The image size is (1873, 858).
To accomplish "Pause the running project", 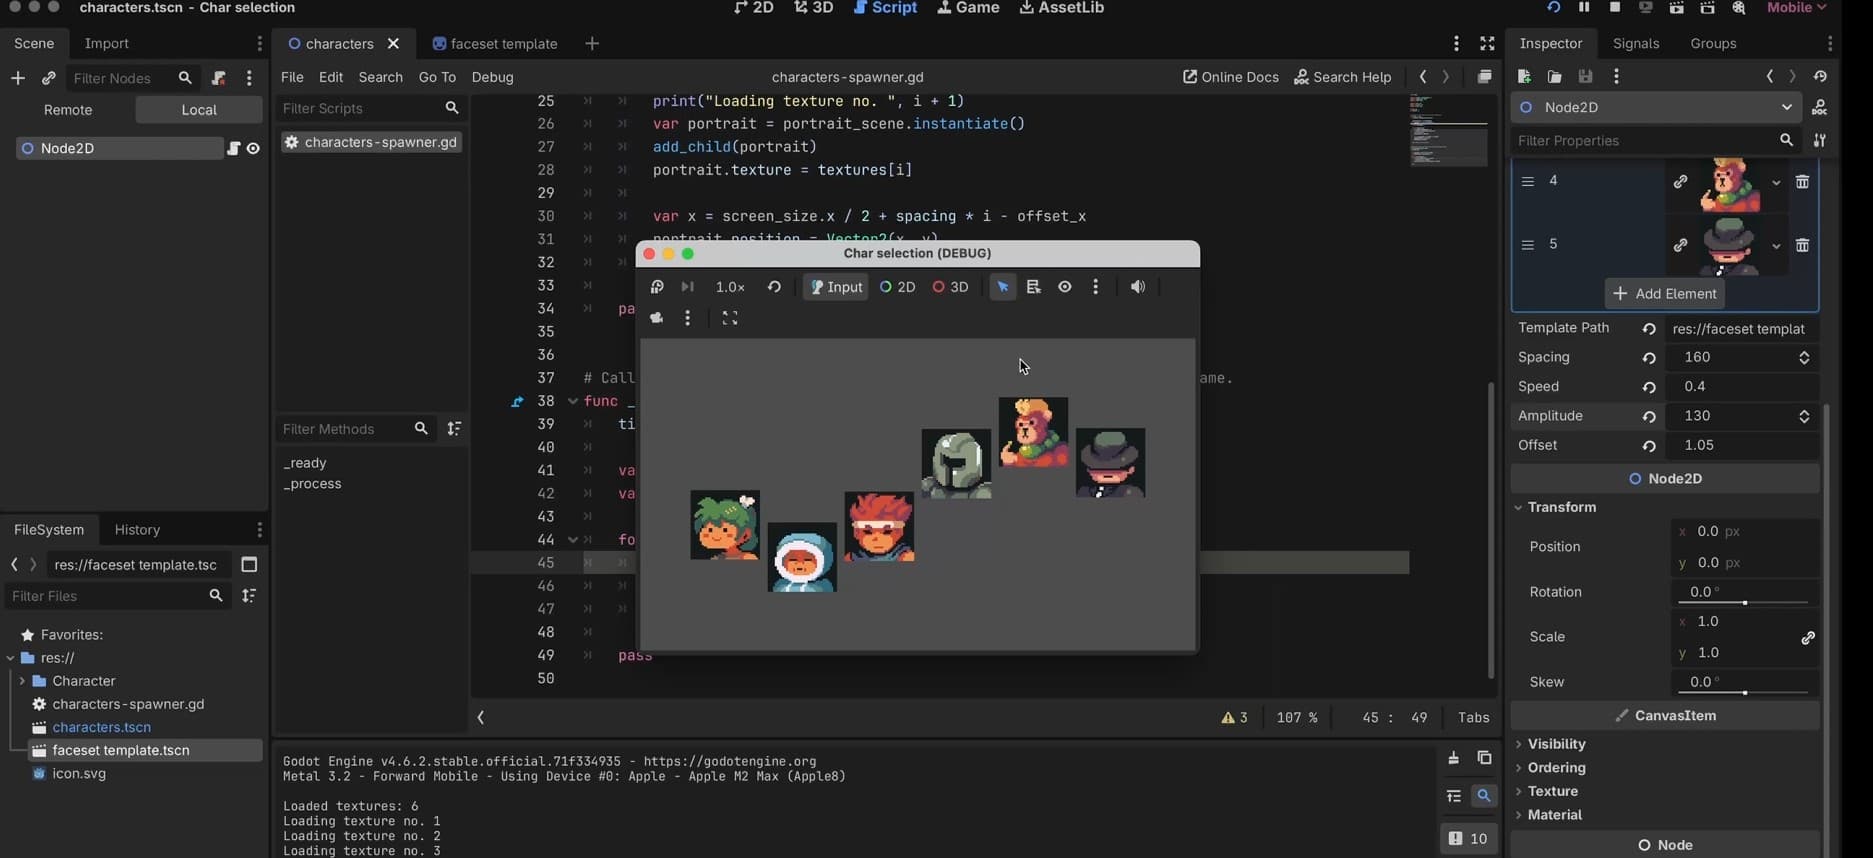I will click(1584, 8).
